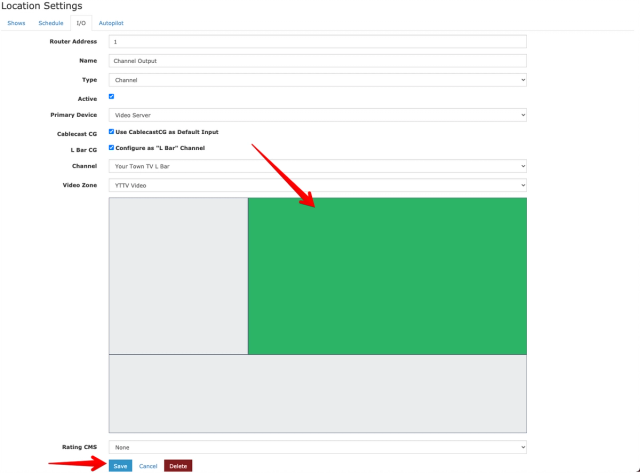Edit the Name field 'Channel Output'
Viewport: 640px width, 473px height.
[318, 61]
